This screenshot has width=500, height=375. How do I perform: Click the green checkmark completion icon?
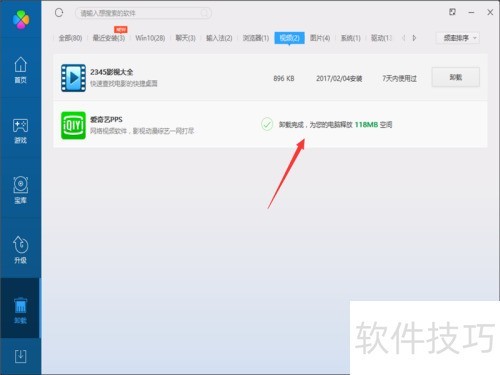[267, 124]
